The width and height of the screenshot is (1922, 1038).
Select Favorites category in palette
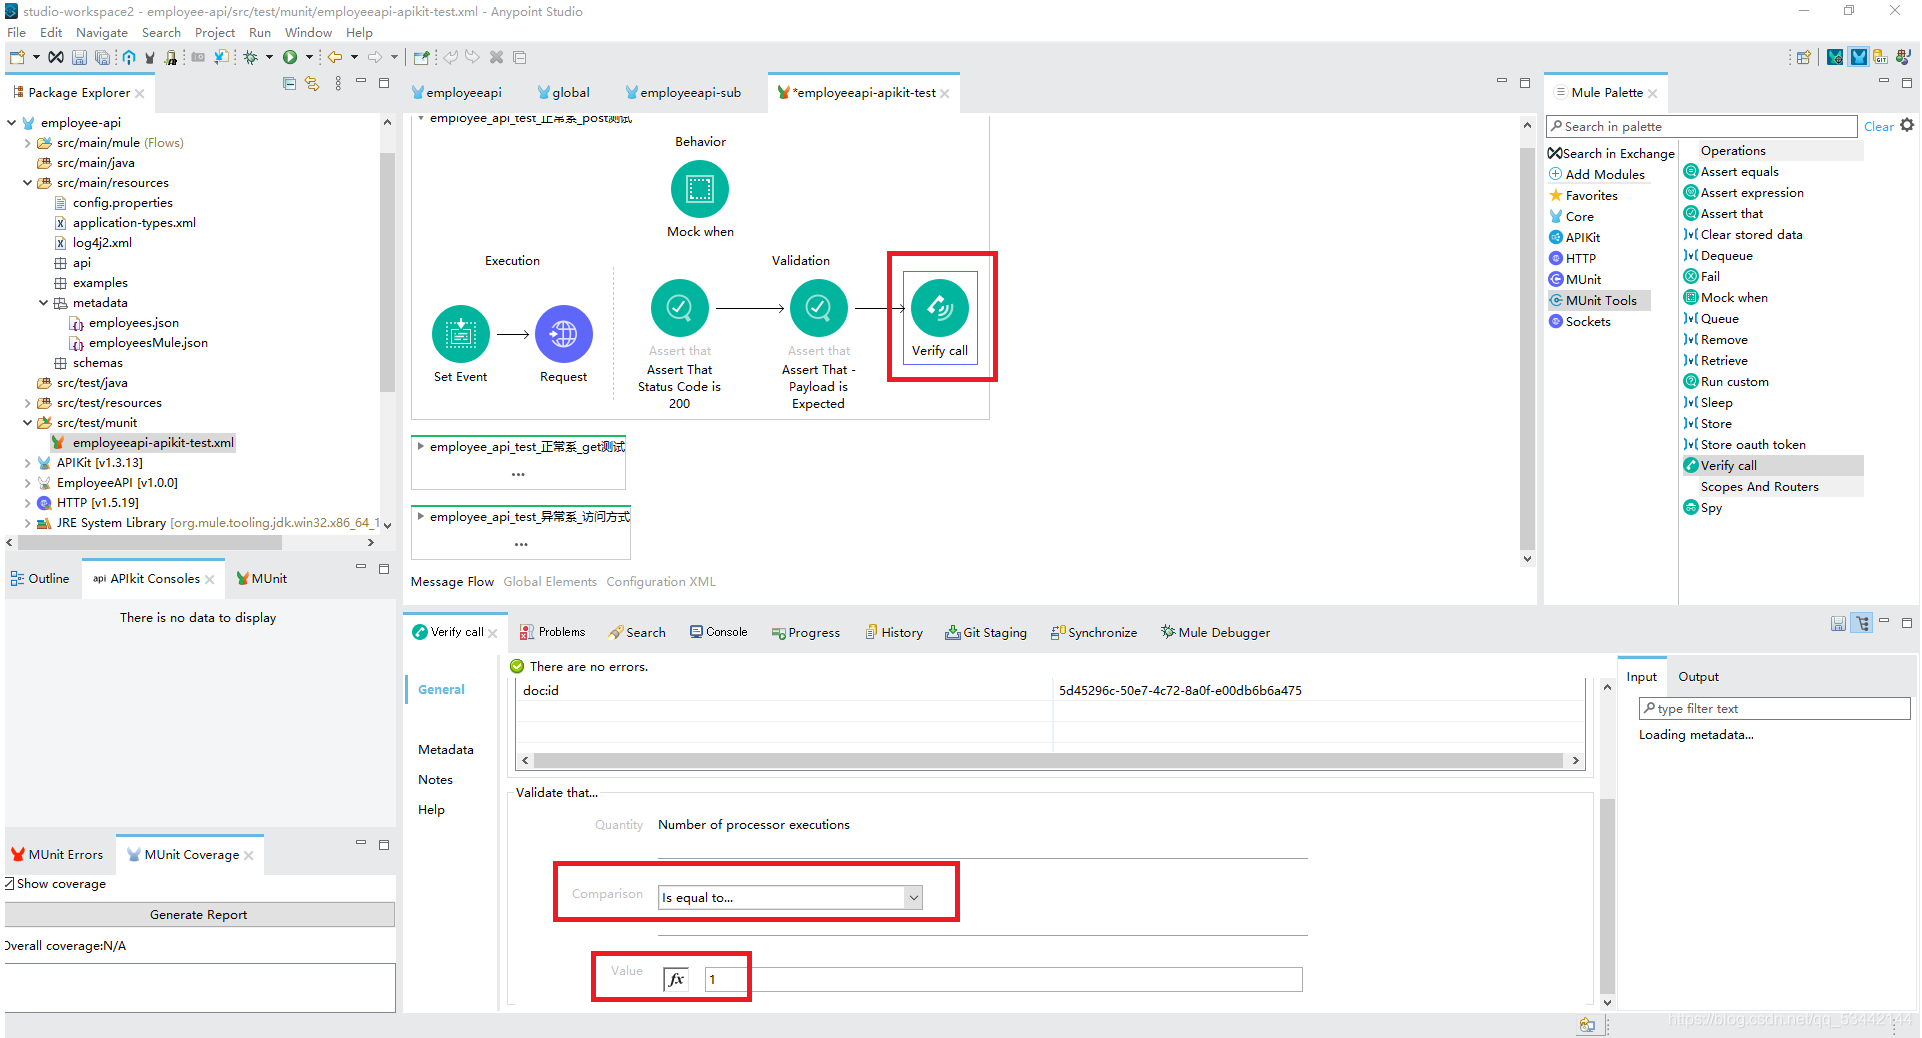tap(1583, 195)
